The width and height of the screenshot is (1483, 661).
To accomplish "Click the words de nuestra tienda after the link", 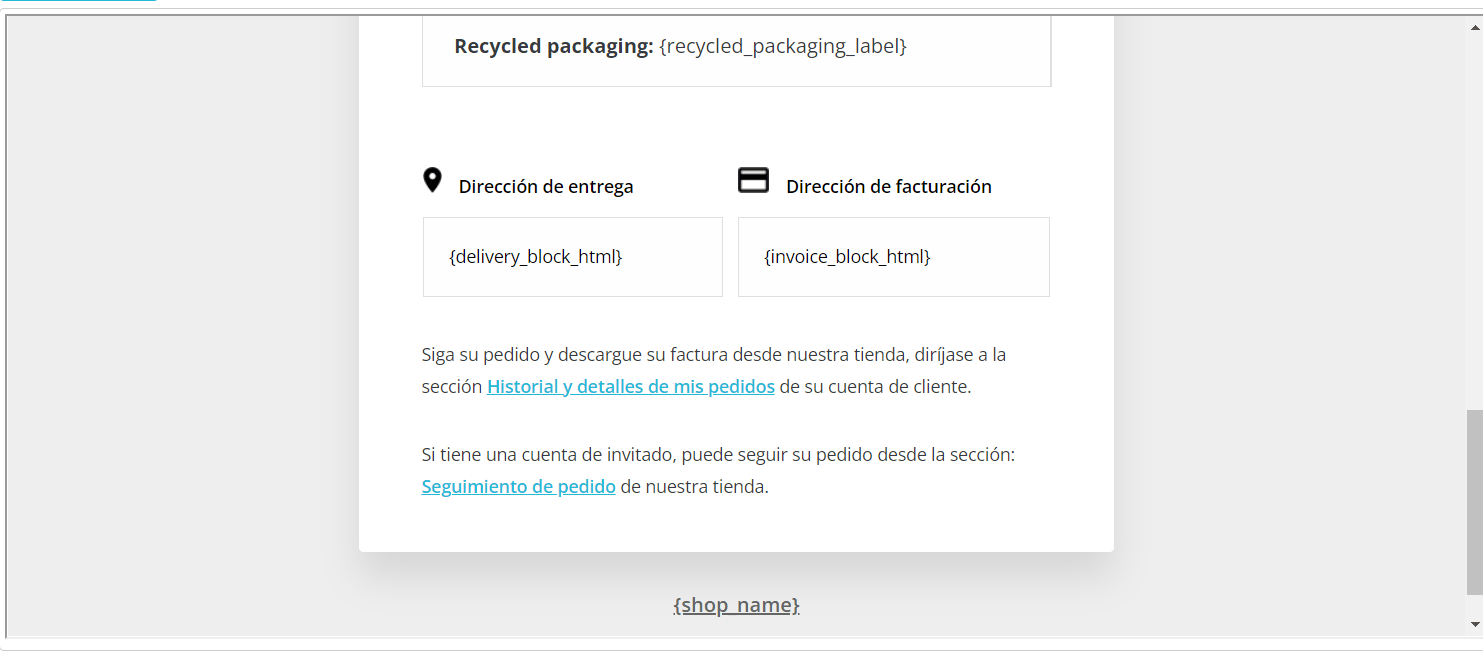I will (x=695, y=487).
